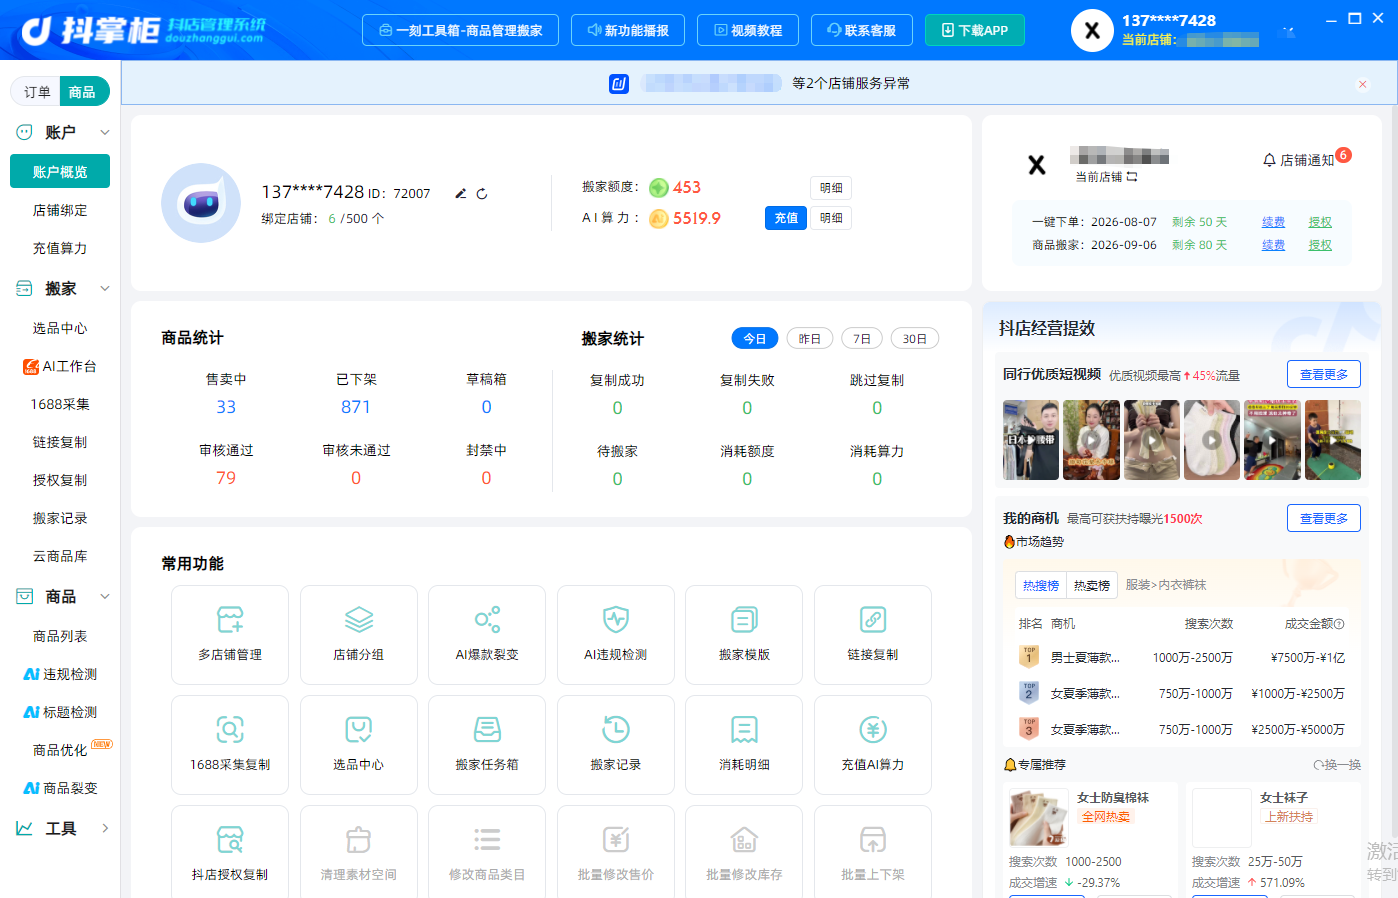Launch the AI爆款裂变 function icon

coord(487,620)
